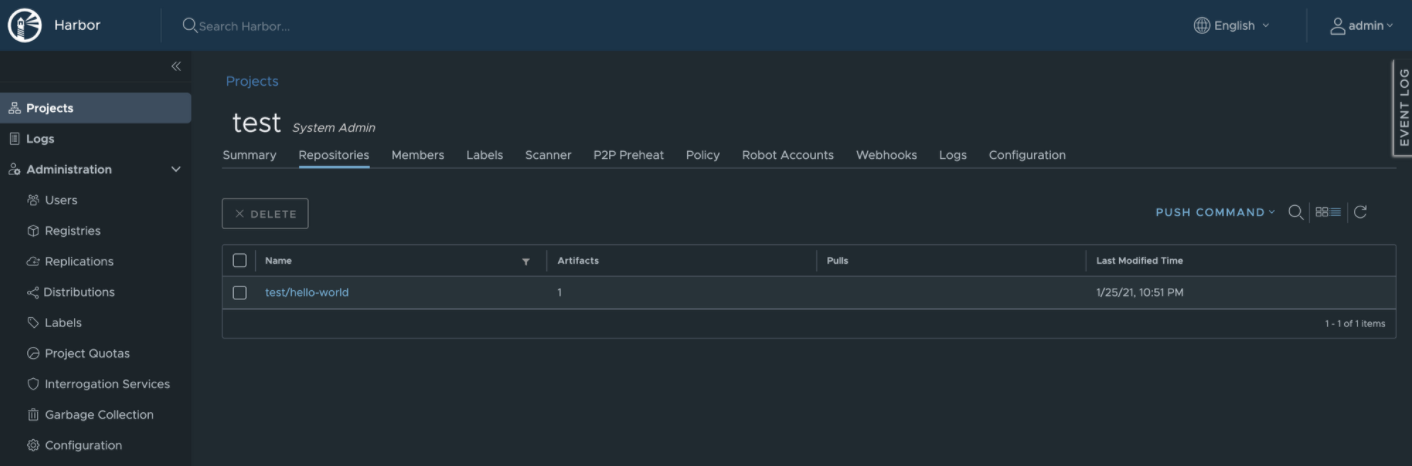The width and height of the screenshot is (1412, 466).
Task: Click the globe language icon
Action: [1202, 25]
